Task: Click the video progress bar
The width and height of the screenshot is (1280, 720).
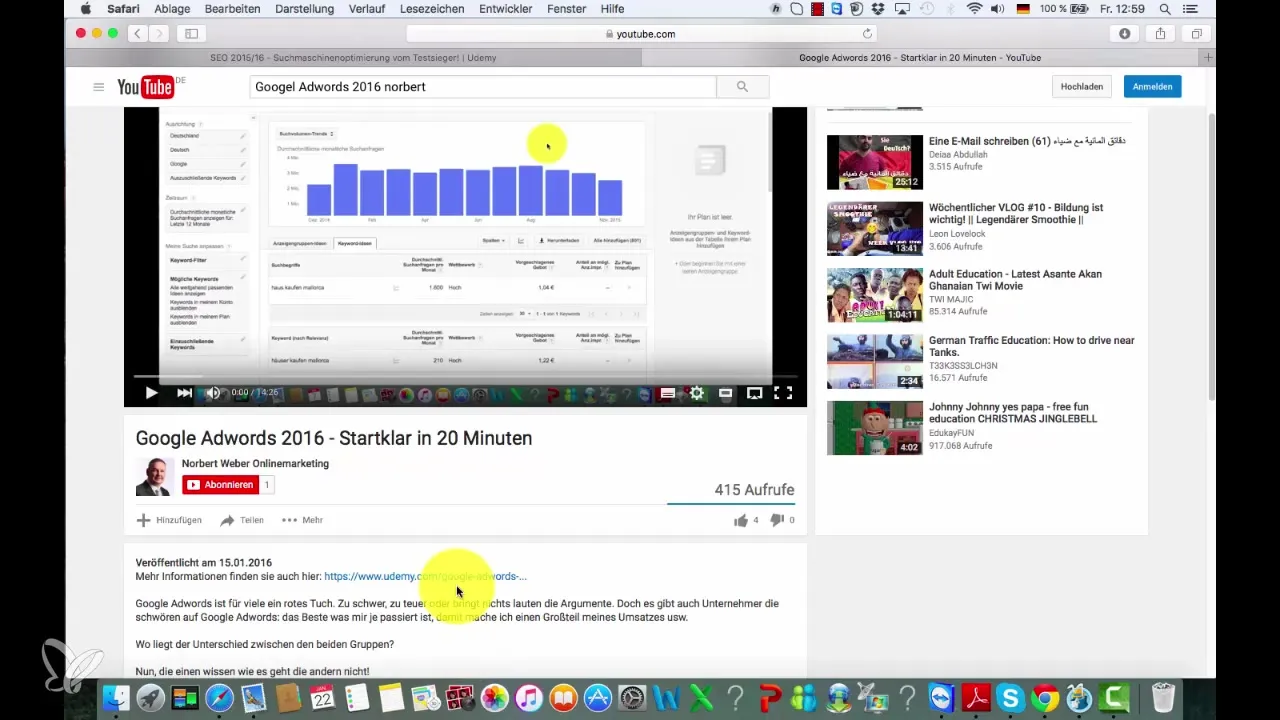Action: 465,376
